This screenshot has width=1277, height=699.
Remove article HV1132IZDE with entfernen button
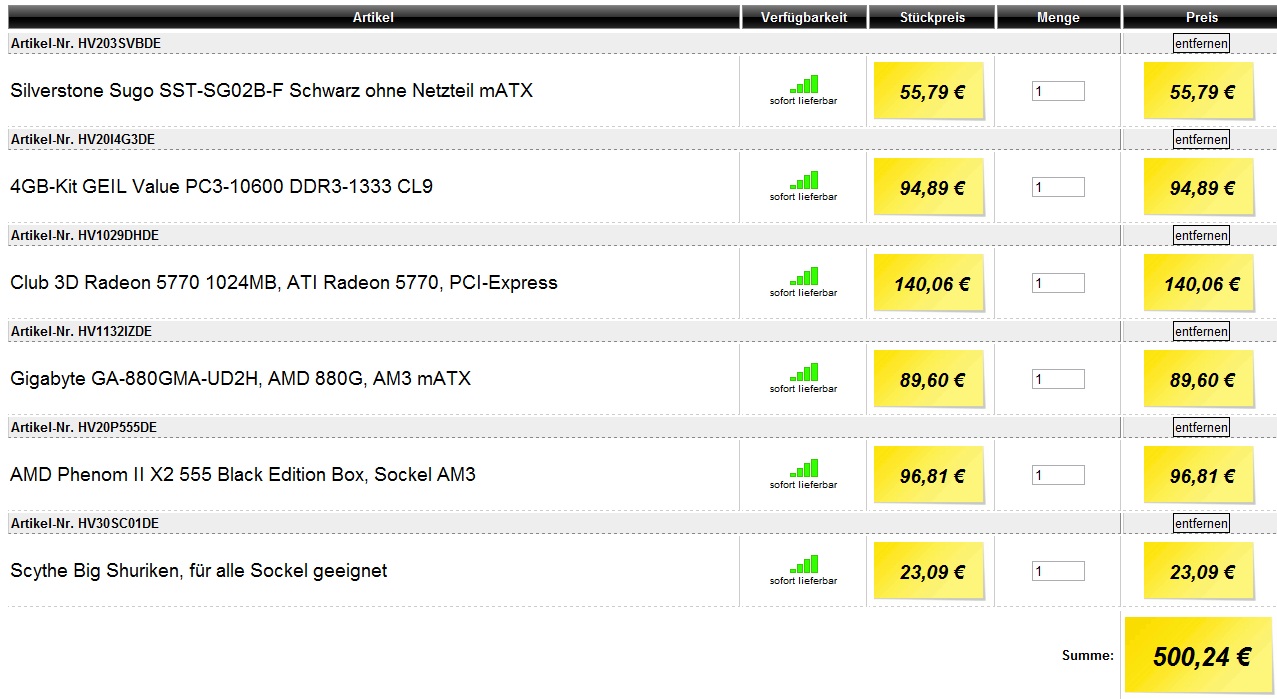1201,331
